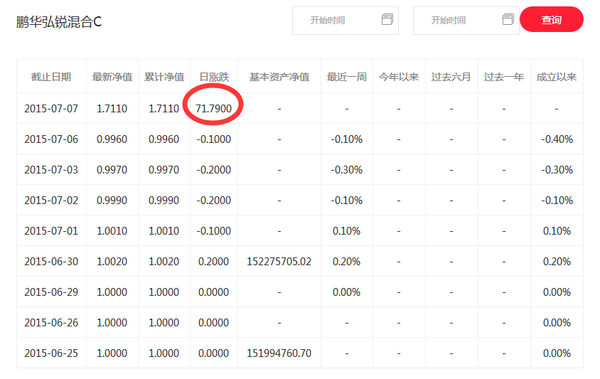Select daily change -0.1000 for 2015-07-06
Viewport: 600px width, 379px height.
point(214,139)
